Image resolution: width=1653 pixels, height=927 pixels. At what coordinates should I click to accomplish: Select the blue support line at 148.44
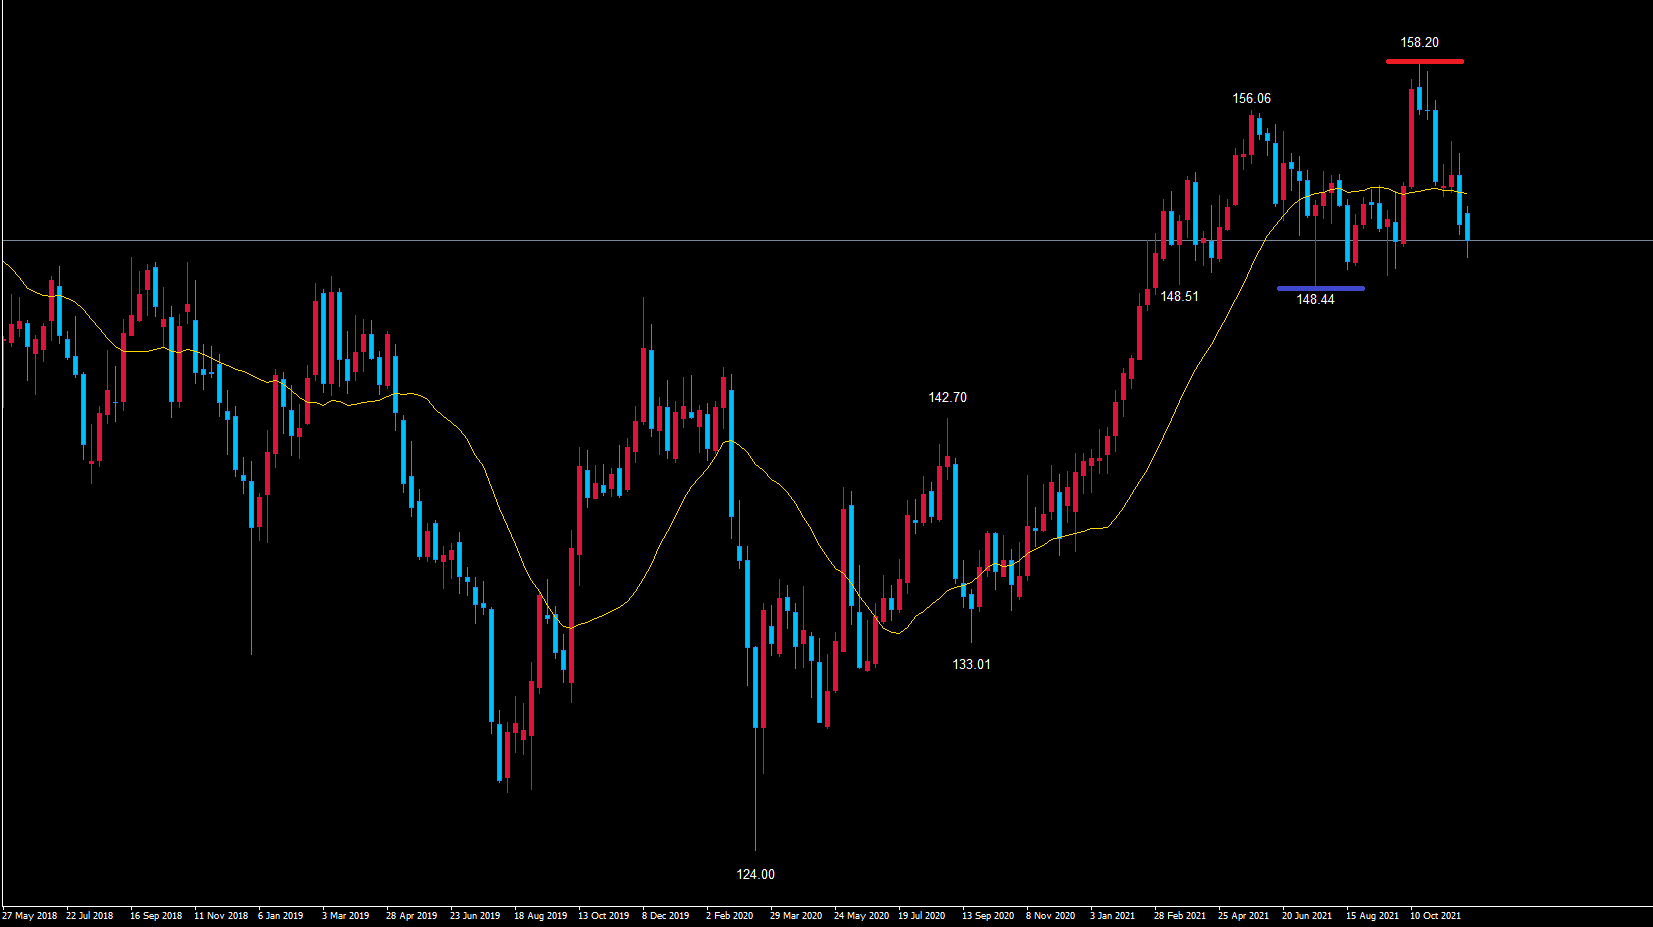[1320, 289]
